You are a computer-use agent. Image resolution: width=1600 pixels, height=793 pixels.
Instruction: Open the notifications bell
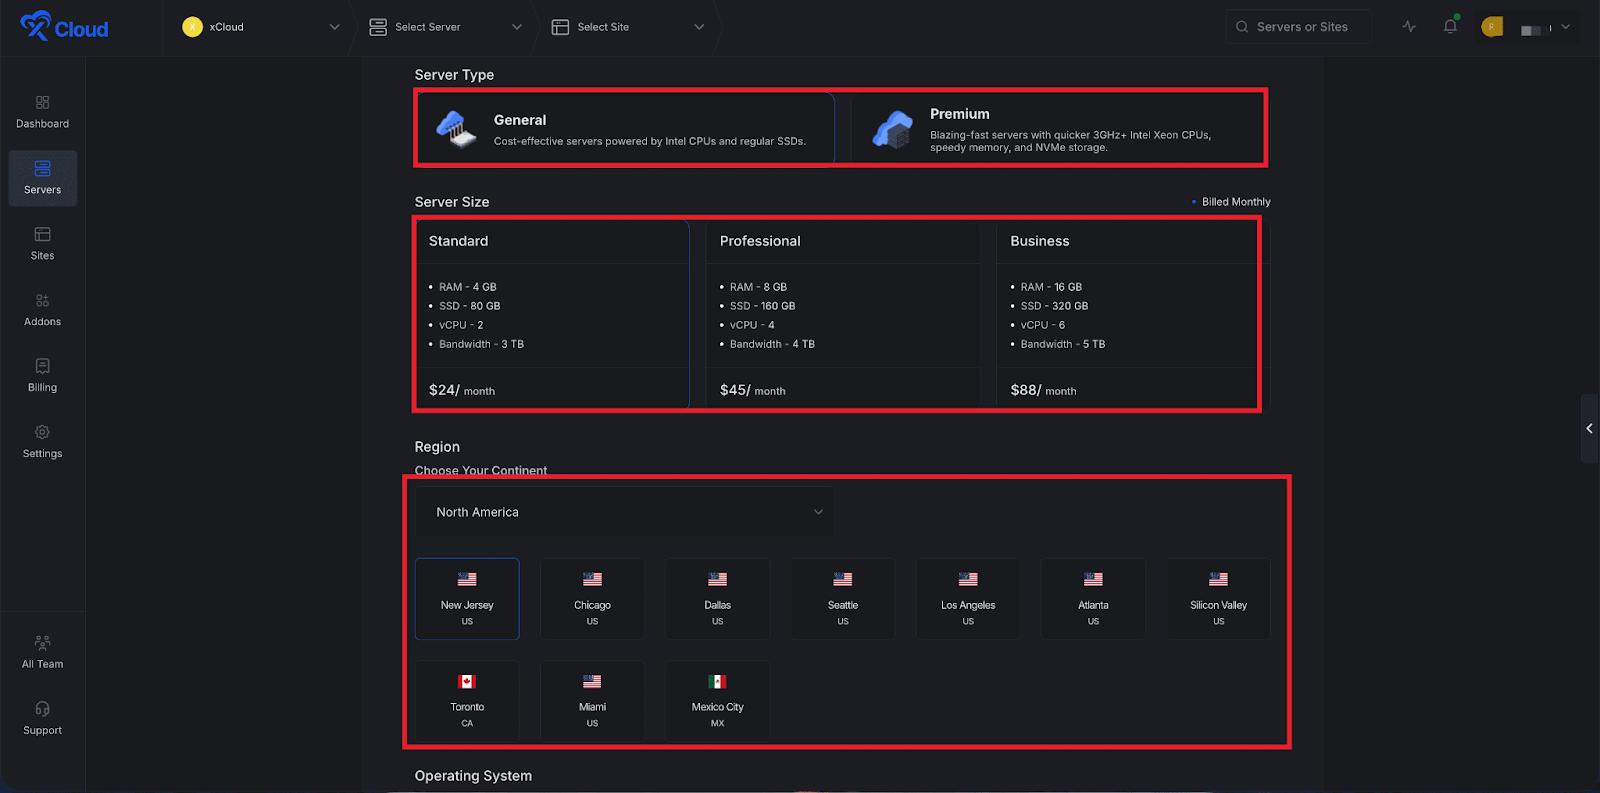[1450, 27]
